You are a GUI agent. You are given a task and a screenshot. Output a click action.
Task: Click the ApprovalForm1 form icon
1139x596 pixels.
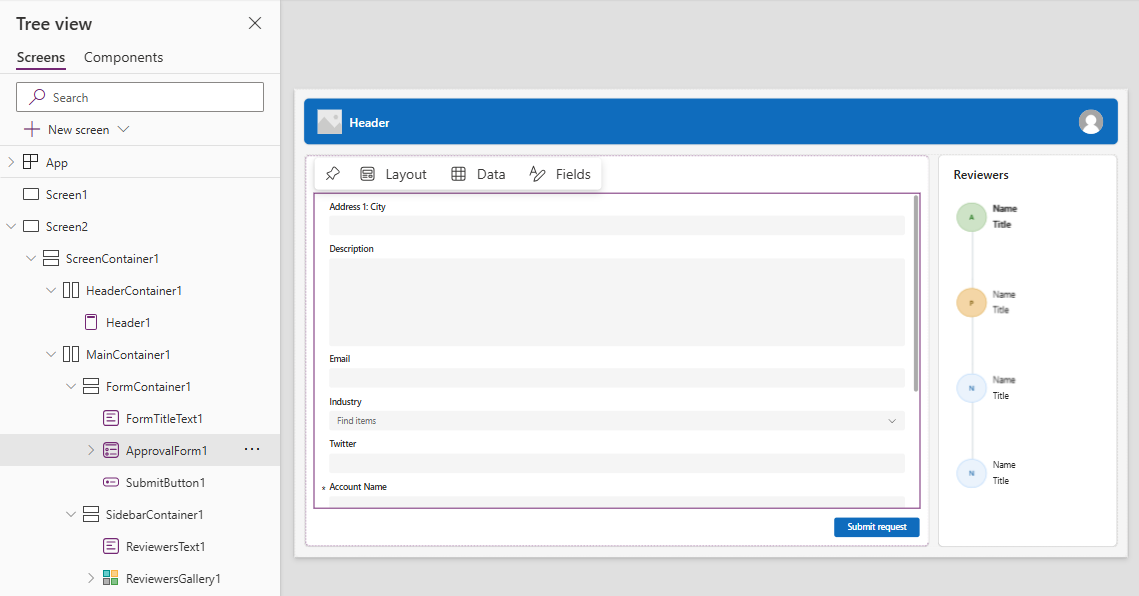click(x=110, y=450)
